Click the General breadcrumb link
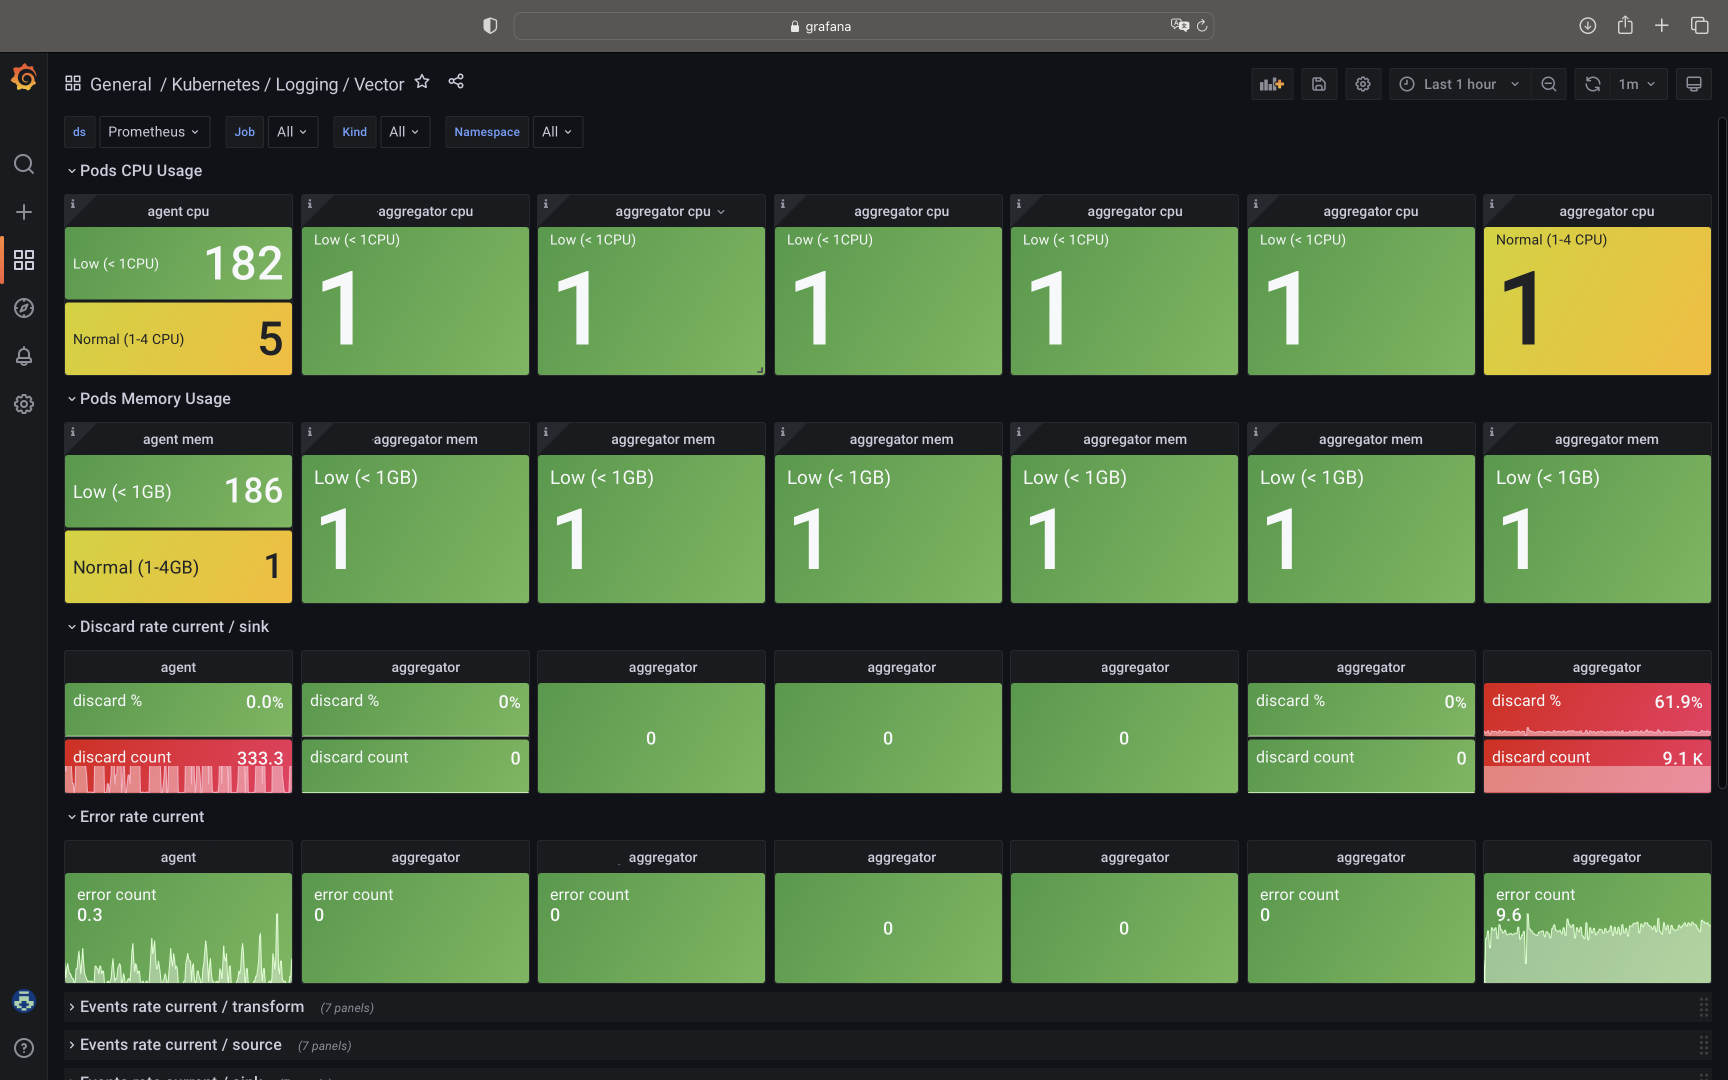 [x=120, y=84]
